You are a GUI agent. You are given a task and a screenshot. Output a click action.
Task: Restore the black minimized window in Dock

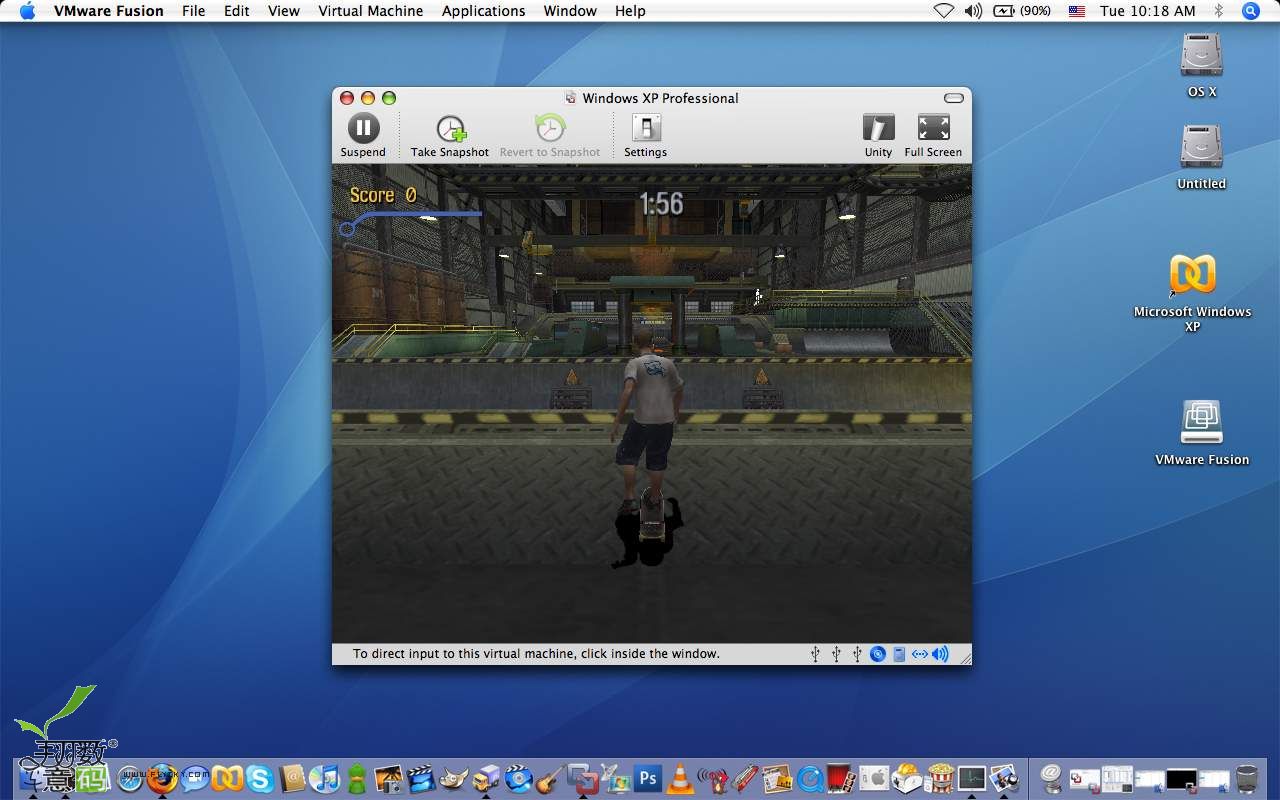pyautogui.click(x=1181, y=778)
